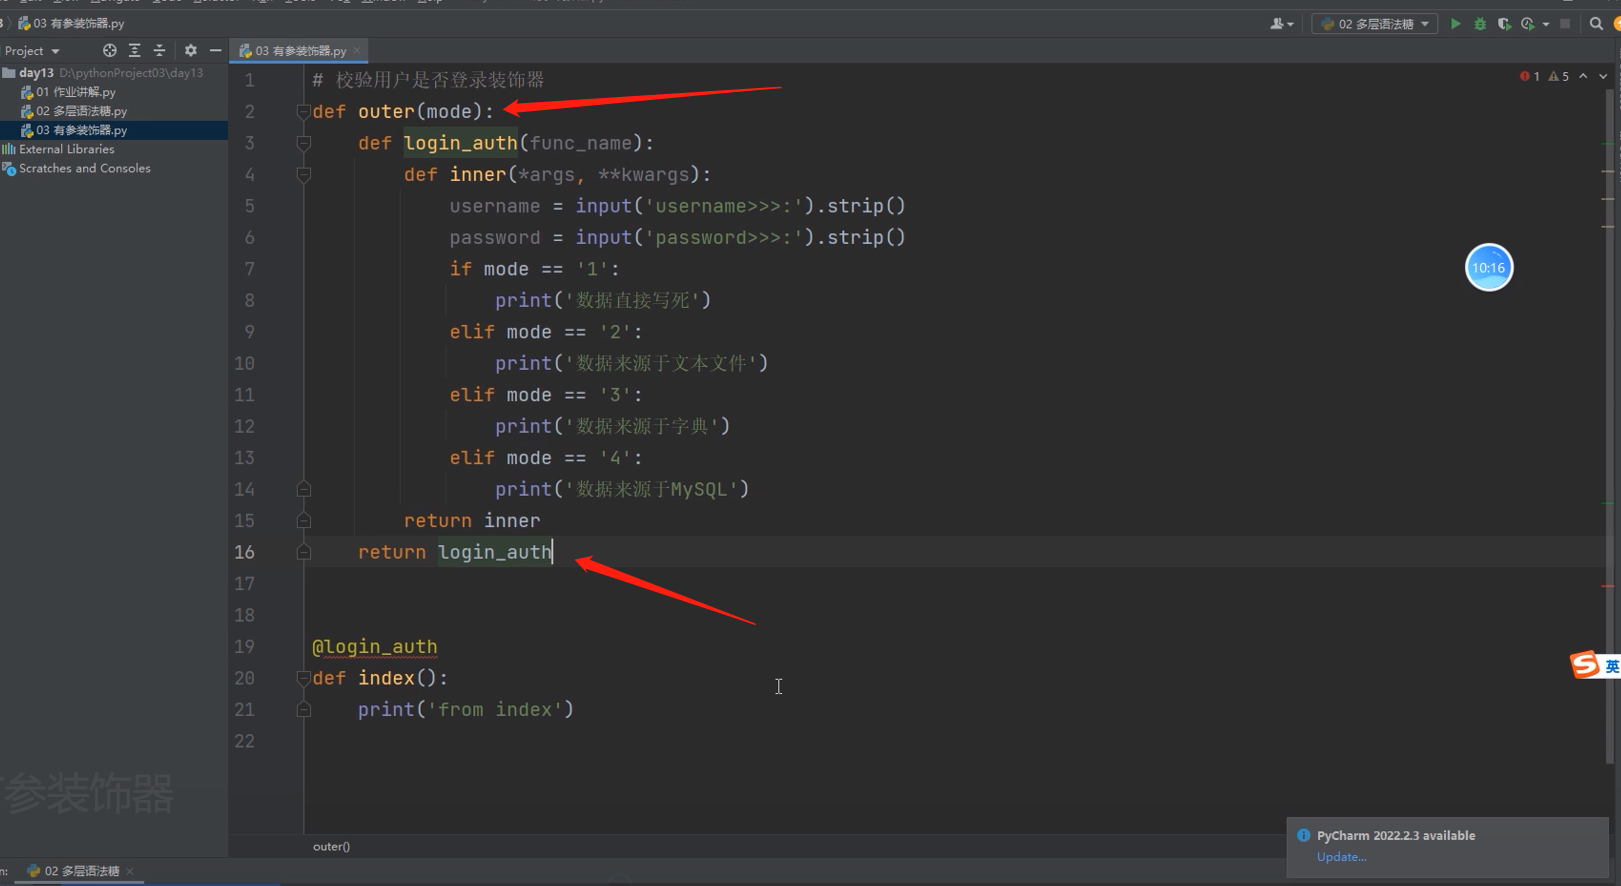1621x886 pixels.
Task: Click the Select Opened File crosshair icon
Action: pyautogui.click(x=110, y=50)
